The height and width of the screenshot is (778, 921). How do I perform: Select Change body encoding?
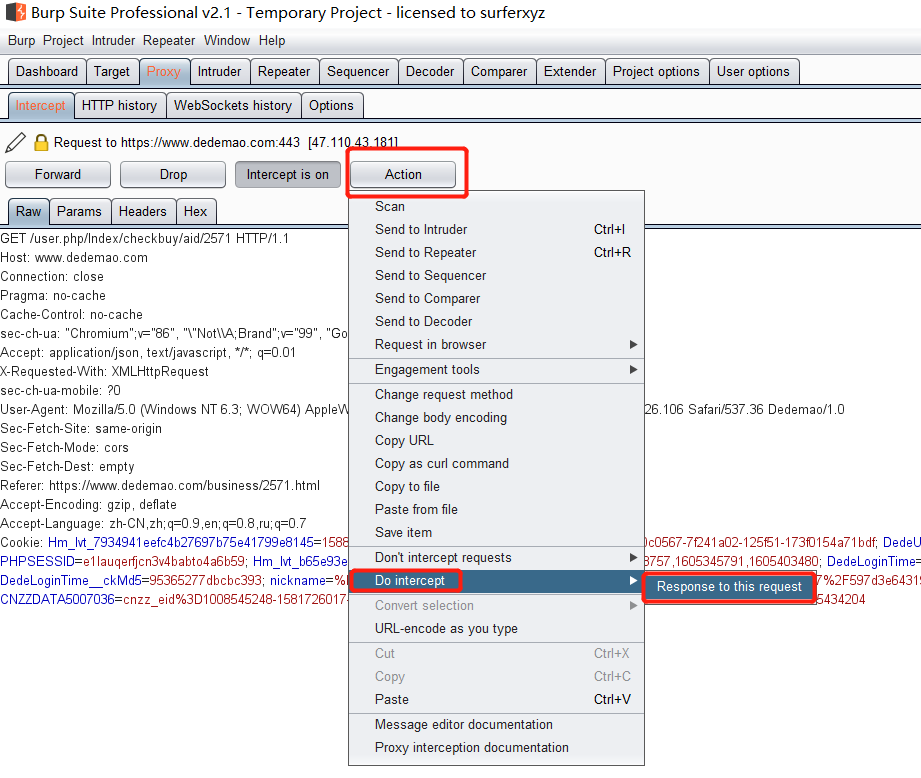[x=496, y=417]
